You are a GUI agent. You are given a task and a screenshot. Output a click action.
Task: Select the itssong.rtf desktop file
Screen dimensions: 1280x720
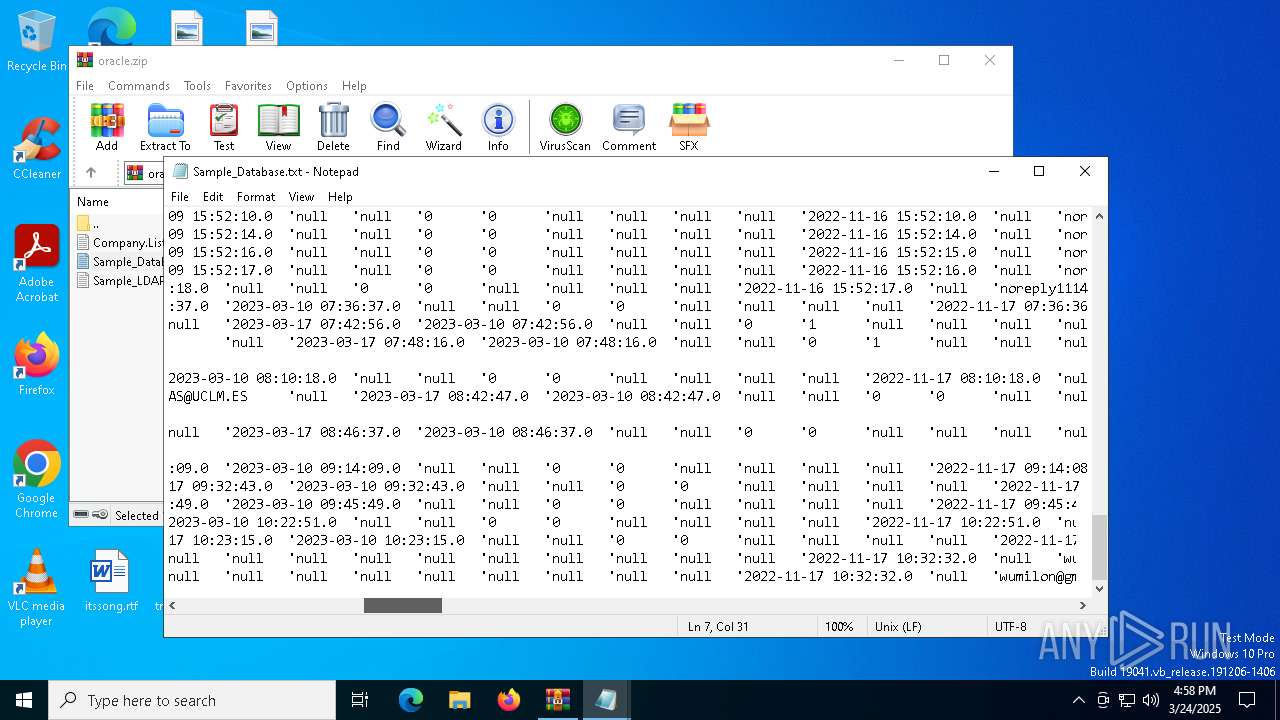pyautogui.click(x=110, y=581)
